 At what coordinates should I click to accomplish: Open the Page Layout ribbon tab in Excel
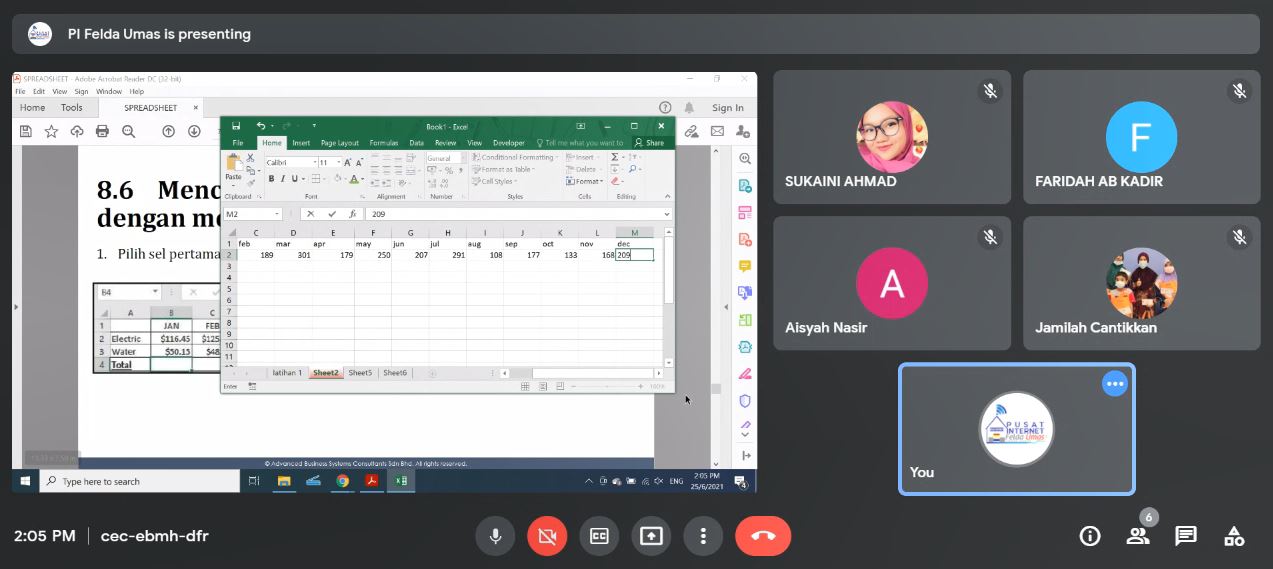[339, 143]
